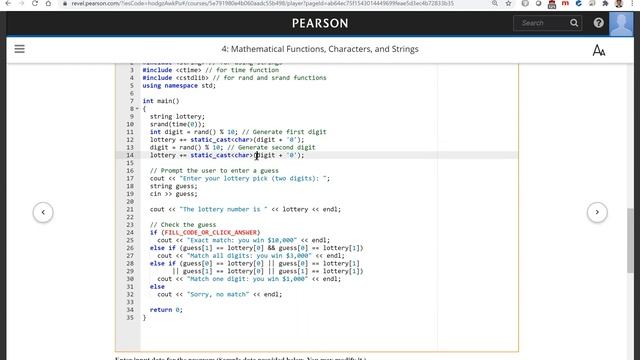This screenshot has width=640, height=360.
Task: Click the red 'm' extension icon
Action: 565,4
